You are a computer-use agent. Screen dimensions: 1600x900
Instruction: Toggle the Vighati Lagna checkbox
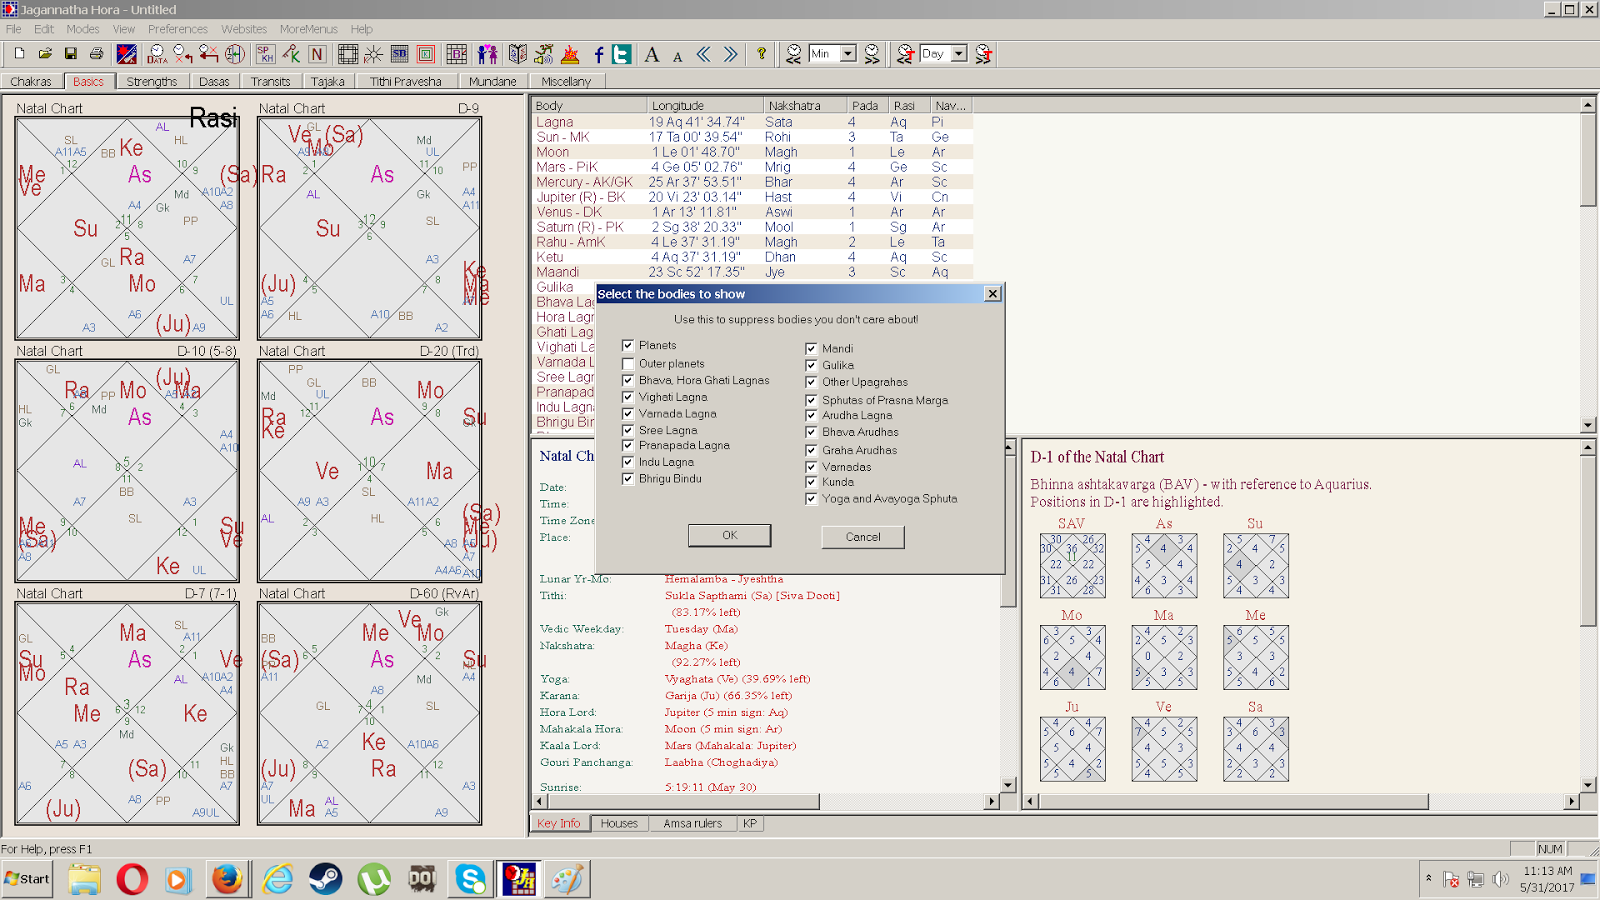(x=628, y=397)
